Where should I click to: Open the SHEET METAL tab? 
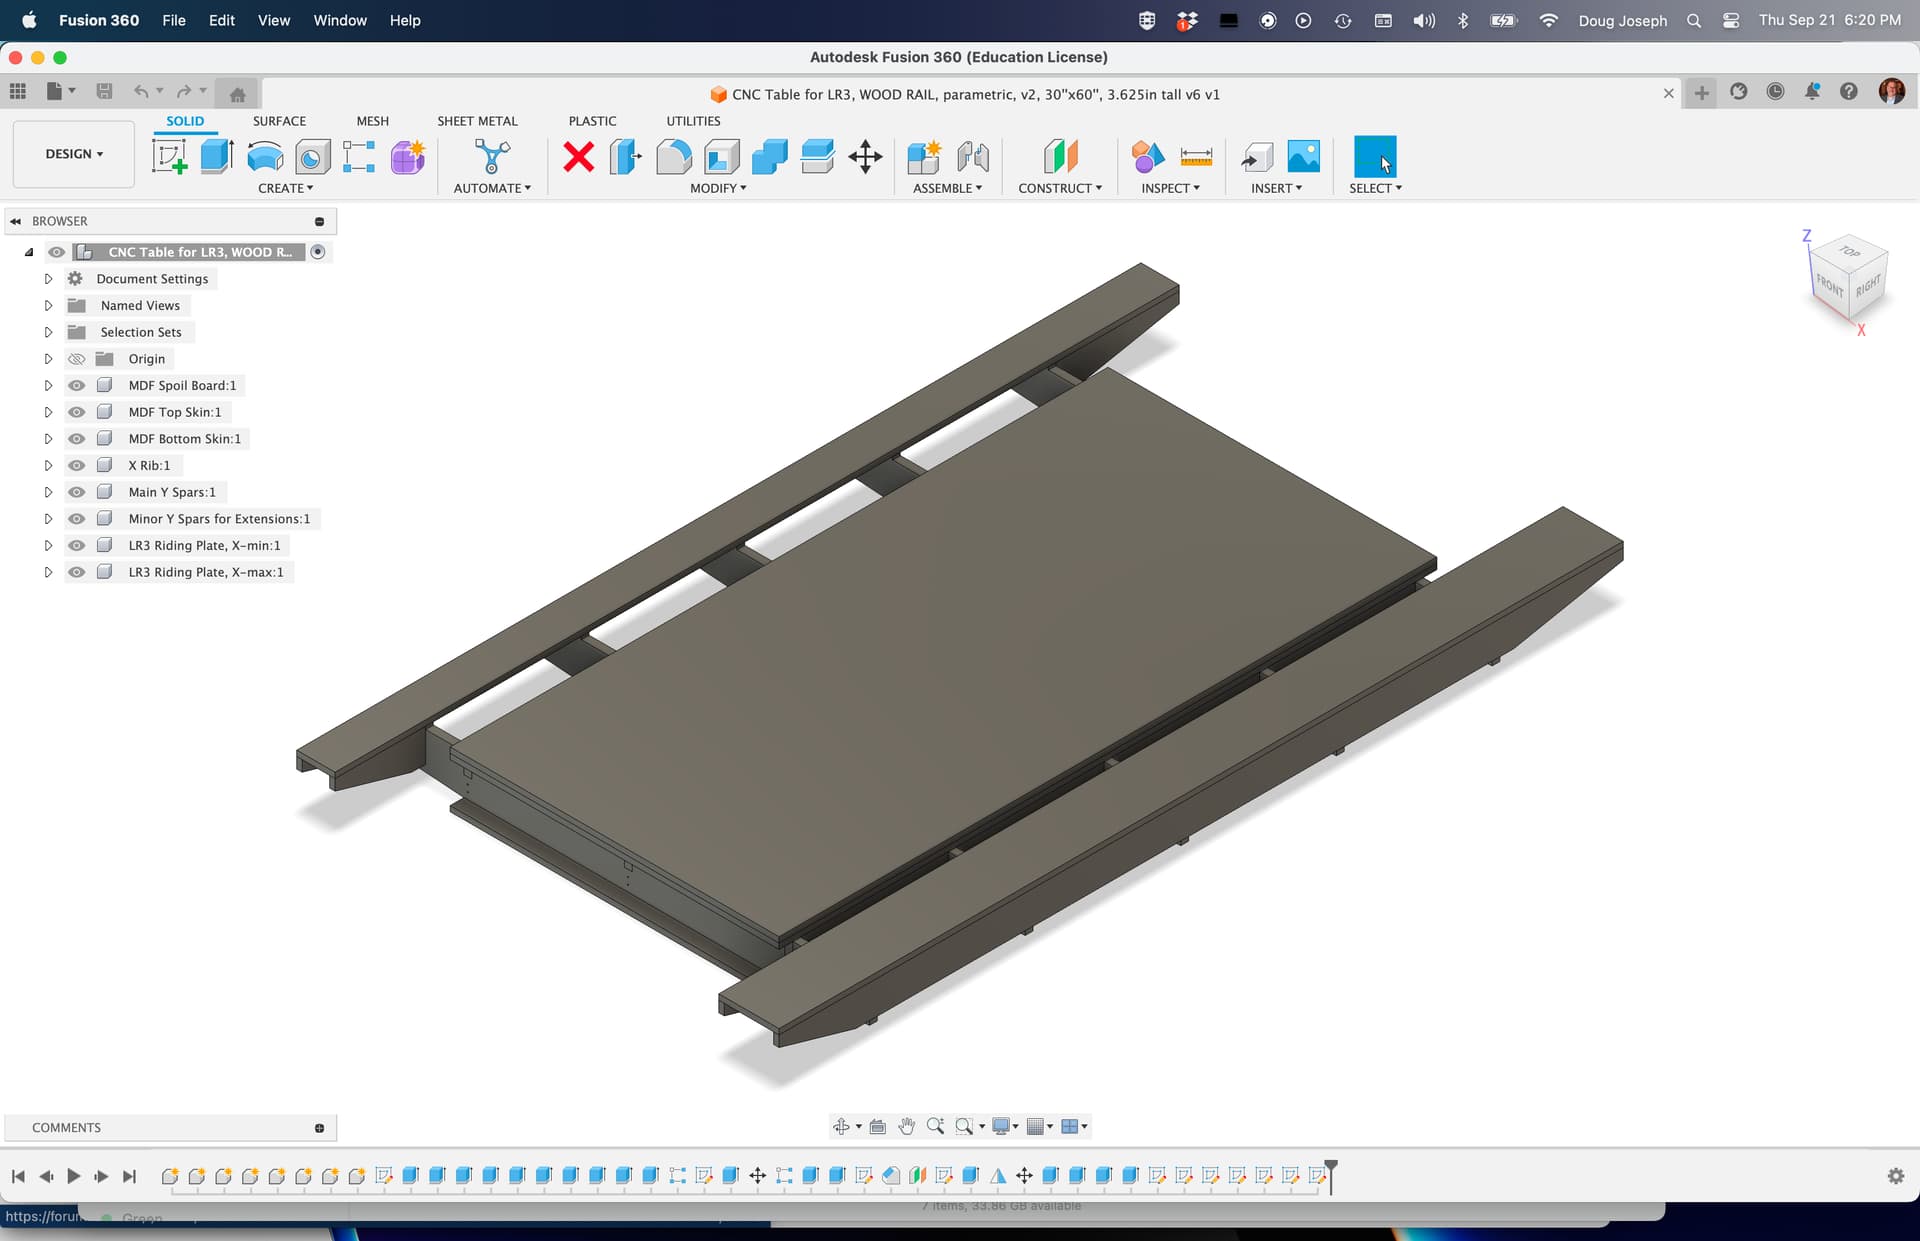(477, 121)
